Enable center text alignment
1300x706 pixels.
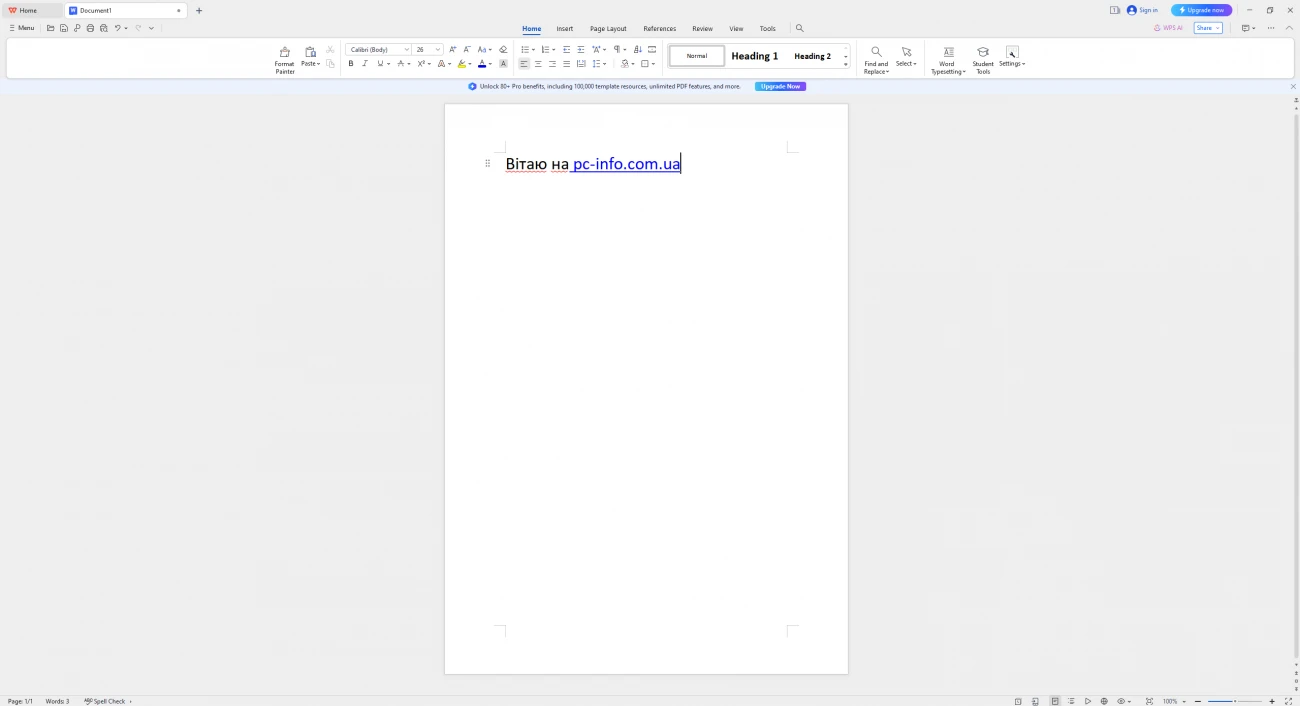[538, 64]
